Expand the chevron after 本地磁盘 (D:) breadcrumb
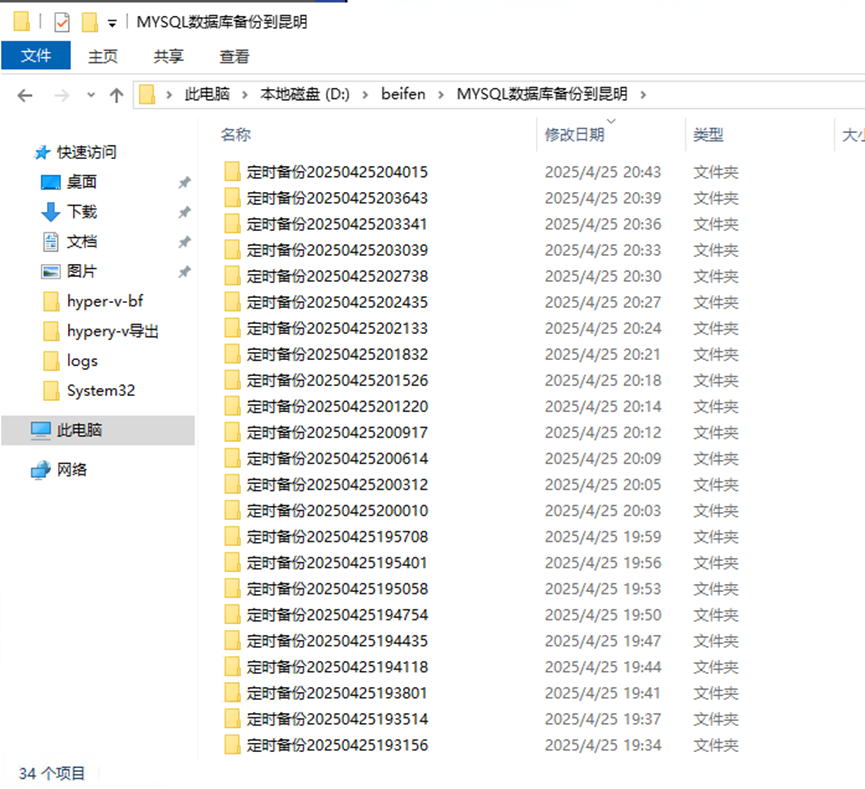This screenshot has height=789, width=865. (365, 95)
